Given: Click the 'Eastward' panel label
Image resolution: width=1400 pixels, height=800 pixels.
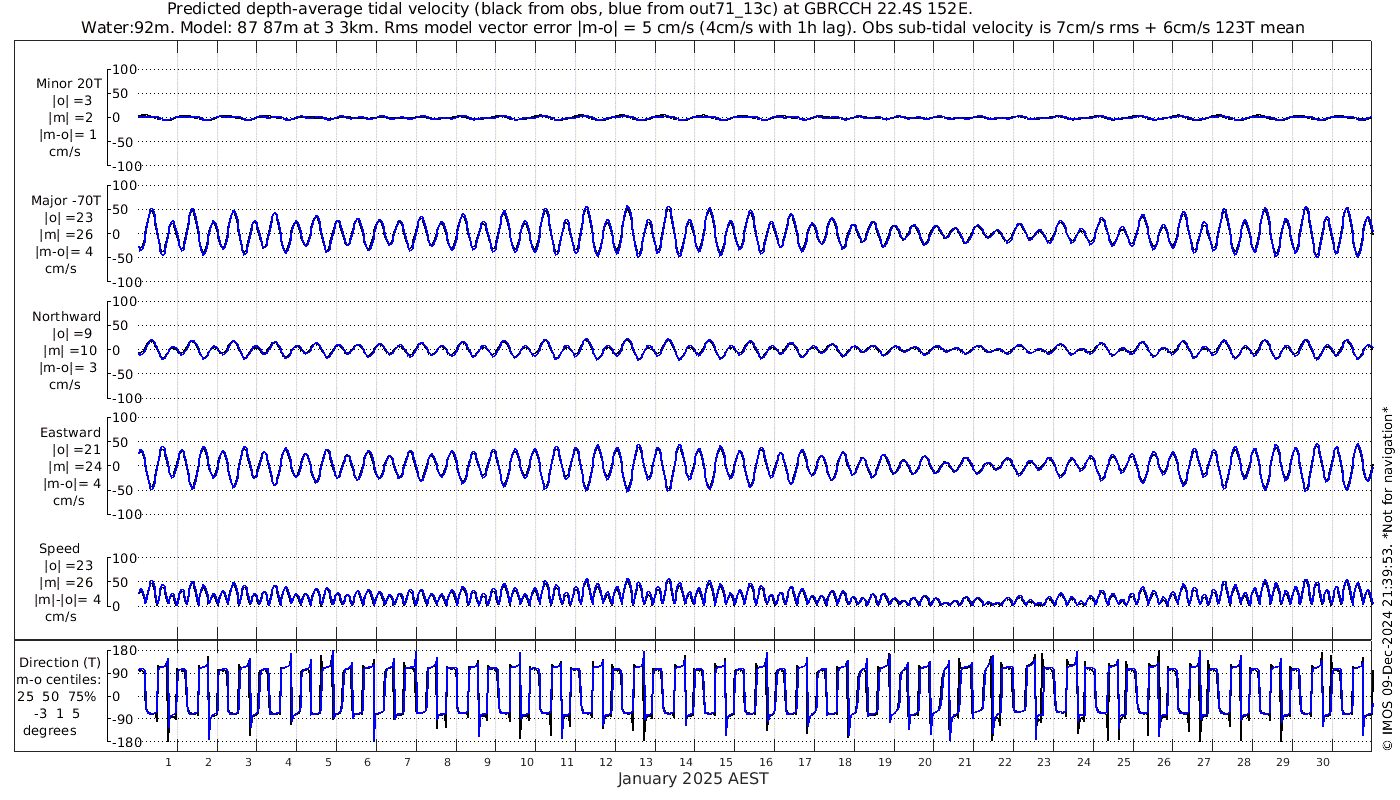Looking at the screenshot, I should click(x=70, y=433).
